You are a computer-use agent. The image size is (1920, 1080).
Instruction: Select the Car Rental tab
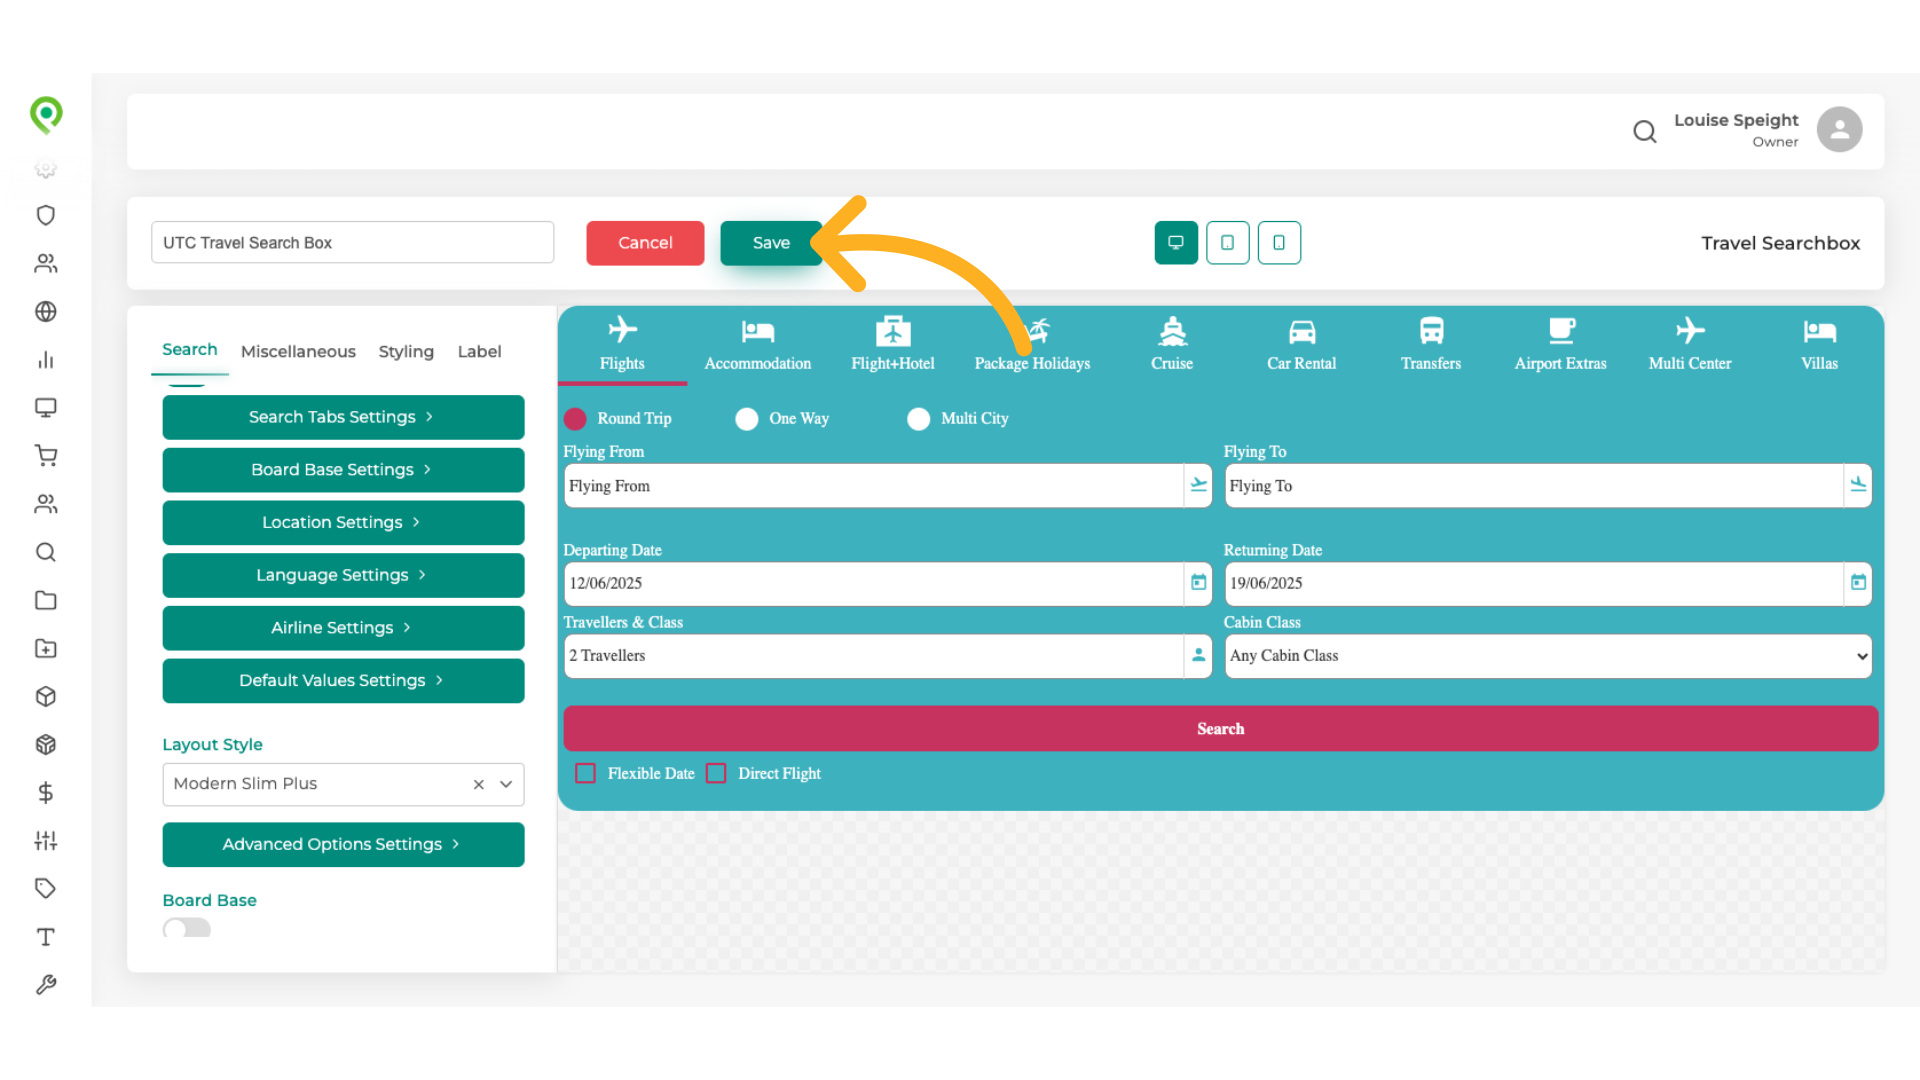pos(1301,345)
